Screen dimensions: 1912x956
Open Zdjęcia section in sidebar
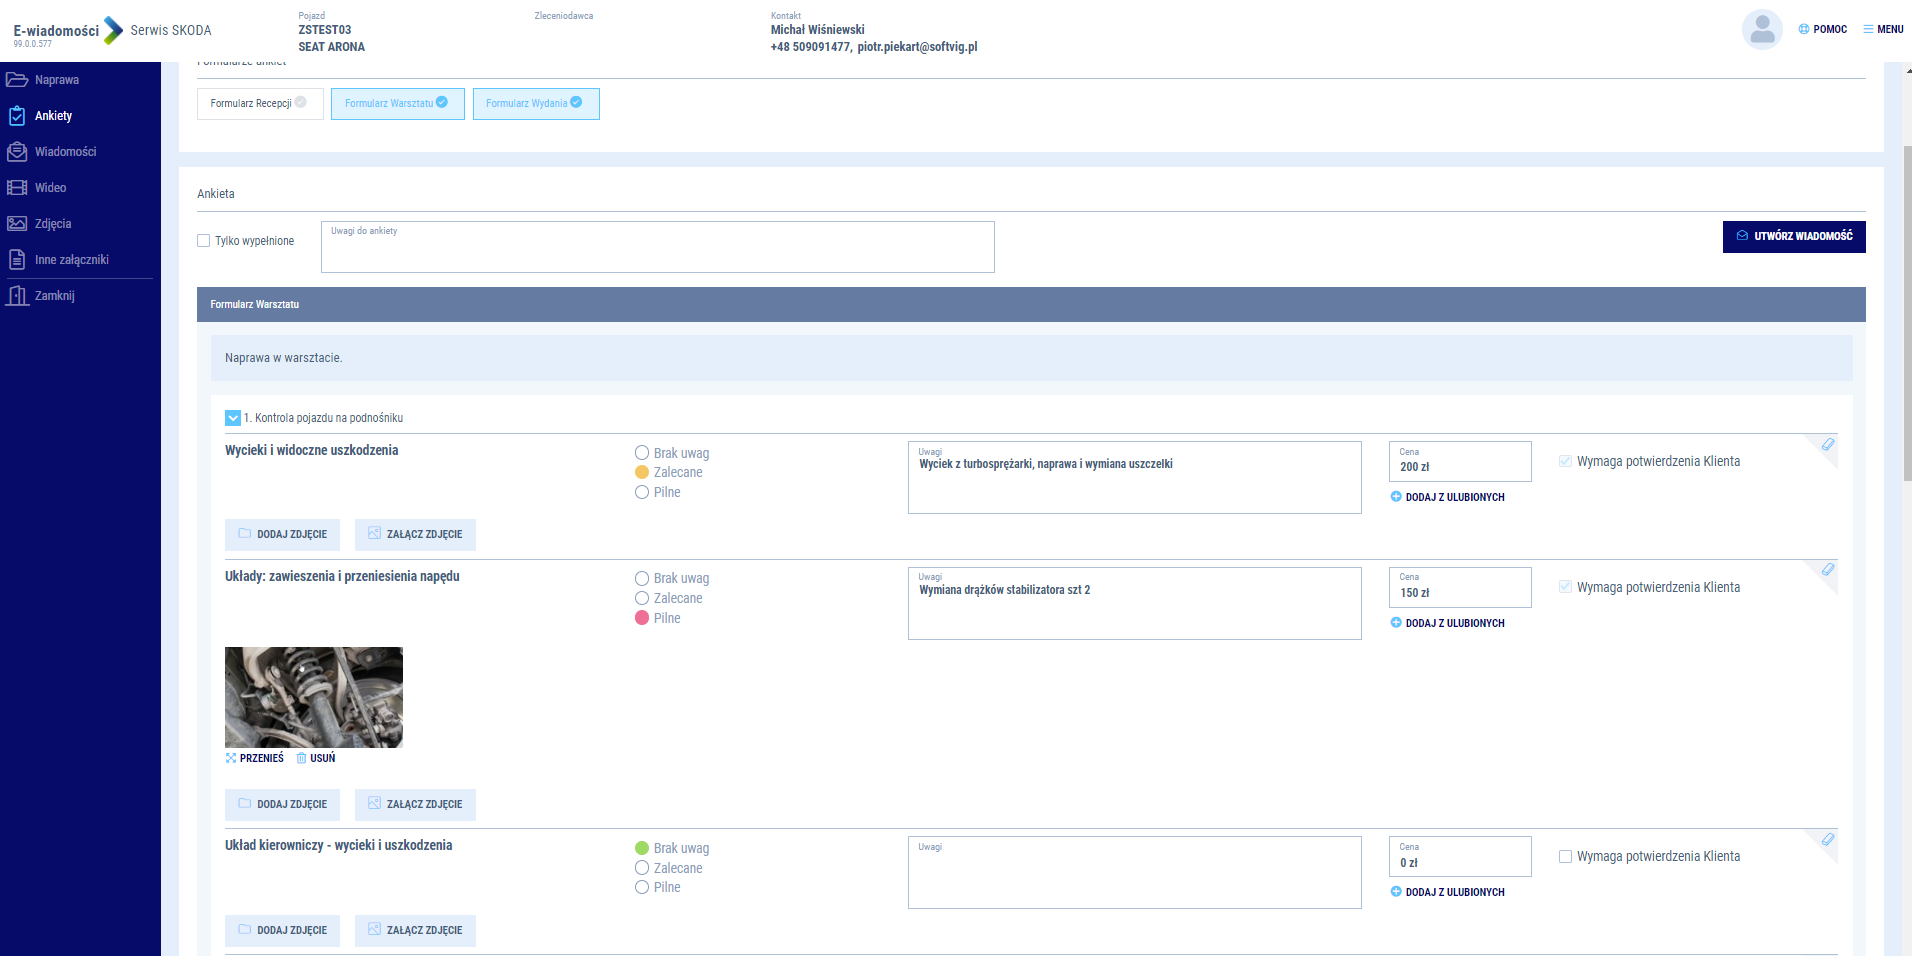pos(52,224)
